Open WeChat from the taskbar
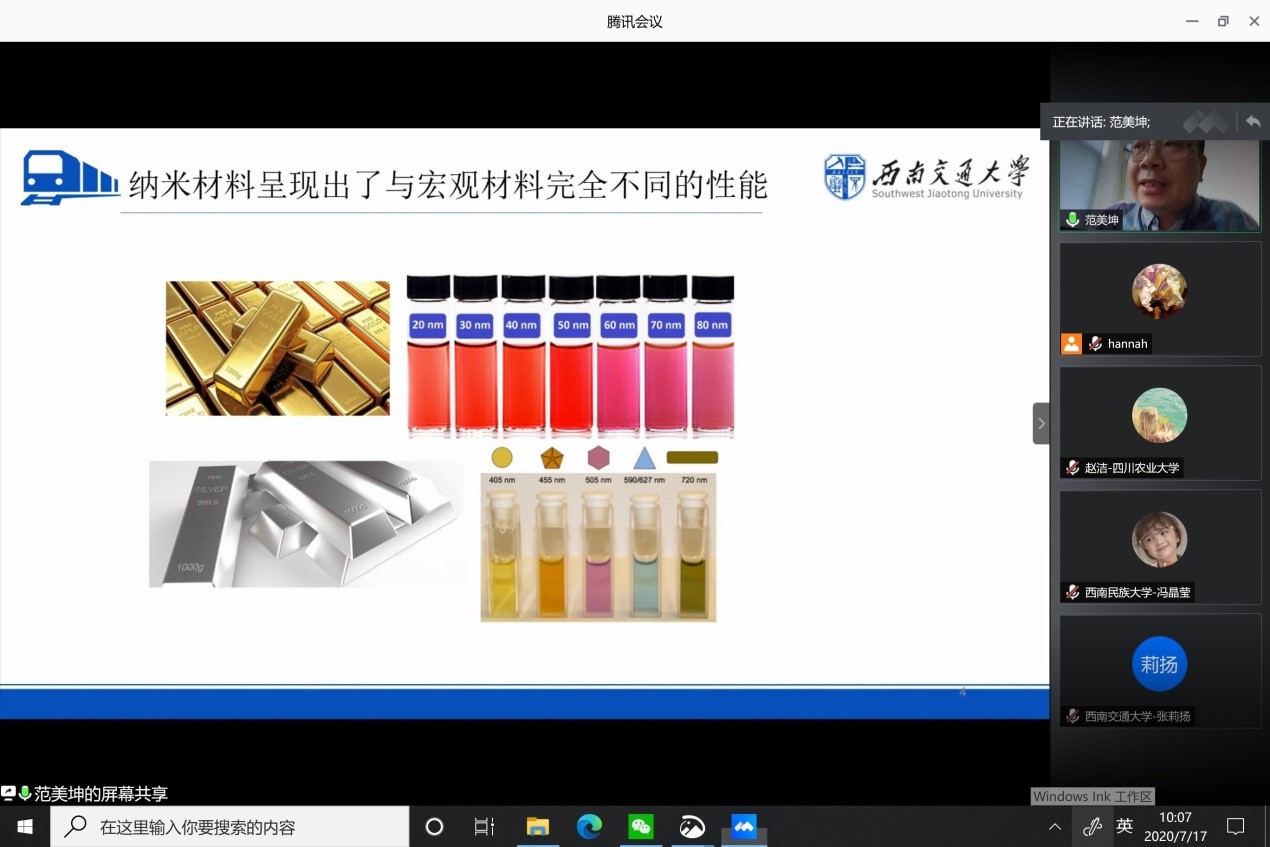Image resolution: width=1270 pixels, height=847 pixels. (641, 826)
